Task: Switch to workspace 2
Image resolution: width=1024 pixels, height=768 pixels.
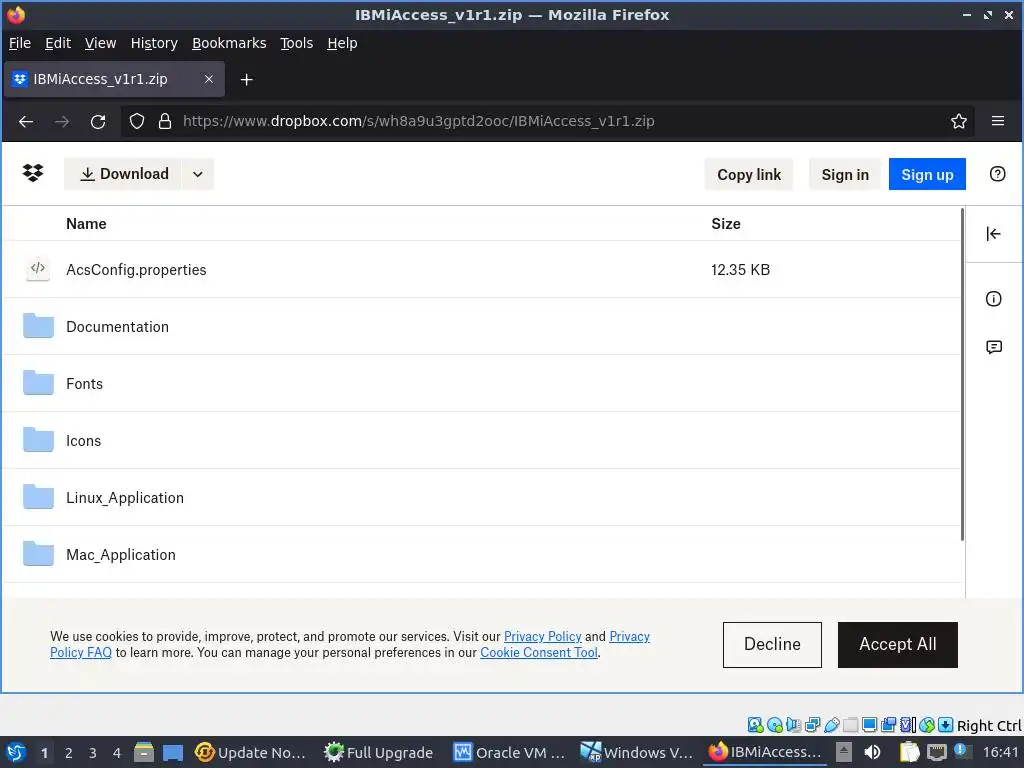Action: coord(68,752)
